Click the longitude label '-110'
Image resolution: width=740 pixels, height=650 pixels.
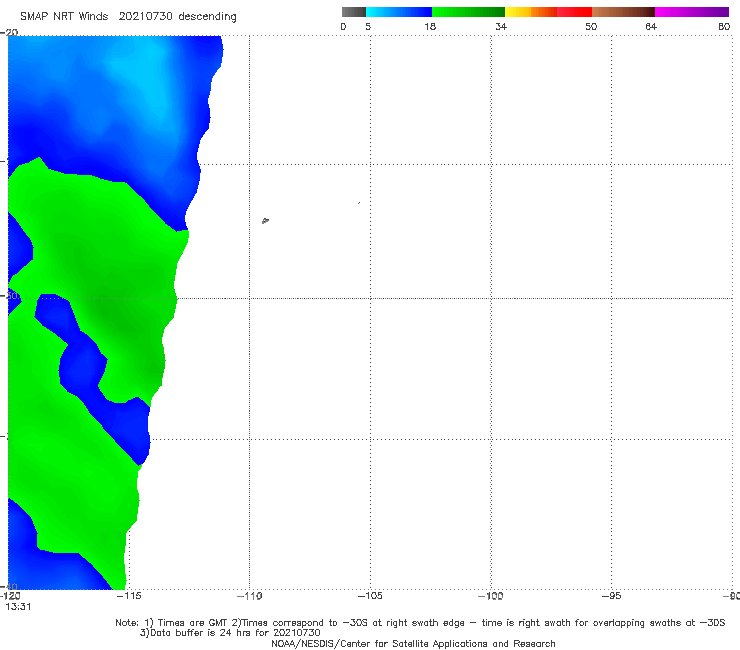[249, 596]
